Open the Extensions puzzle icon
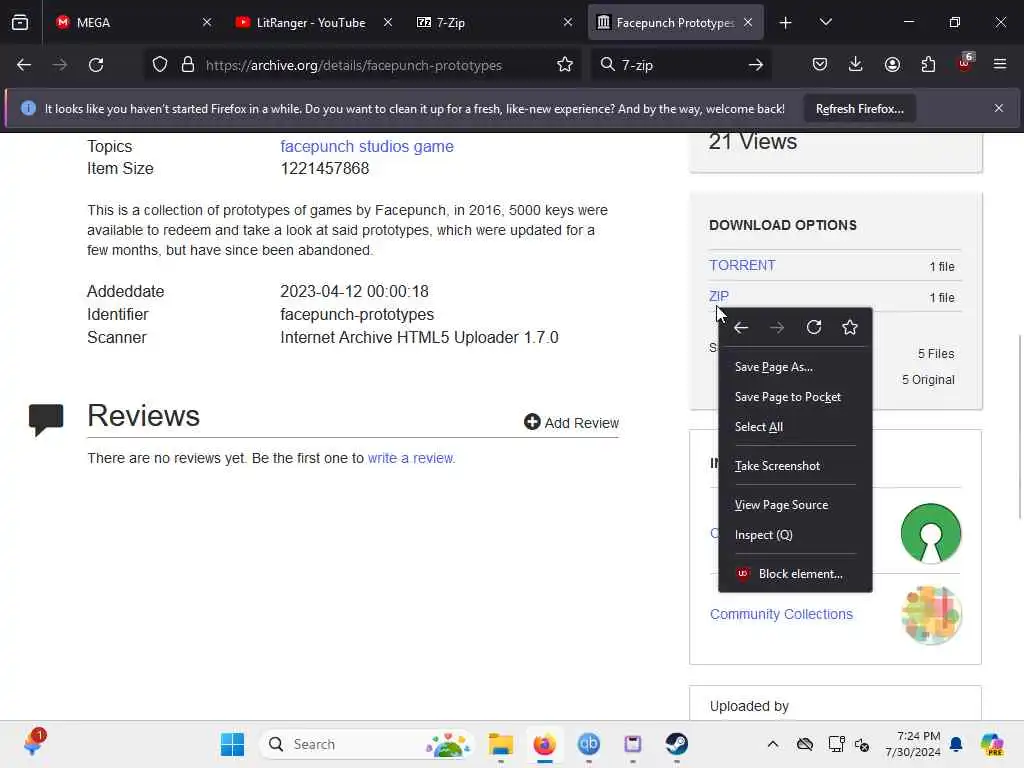This screenshot has width=1024, height=768. click(928, 65)
